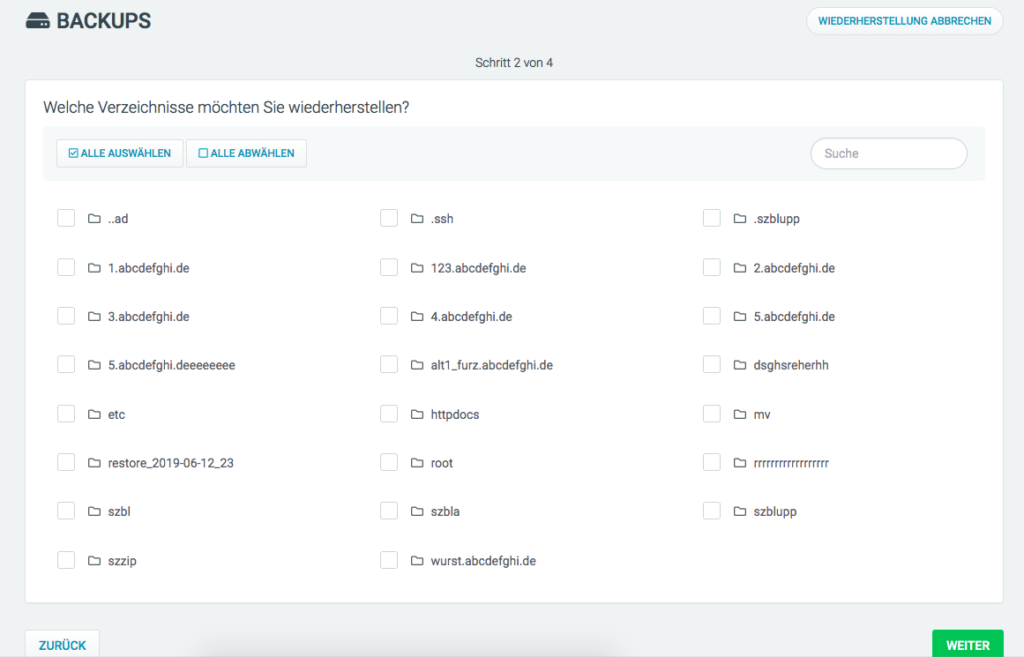Click the folder icon beside wurst.abcdefghi.de
The width and height of the screenshot is (1024, 657).
(417, 560)
